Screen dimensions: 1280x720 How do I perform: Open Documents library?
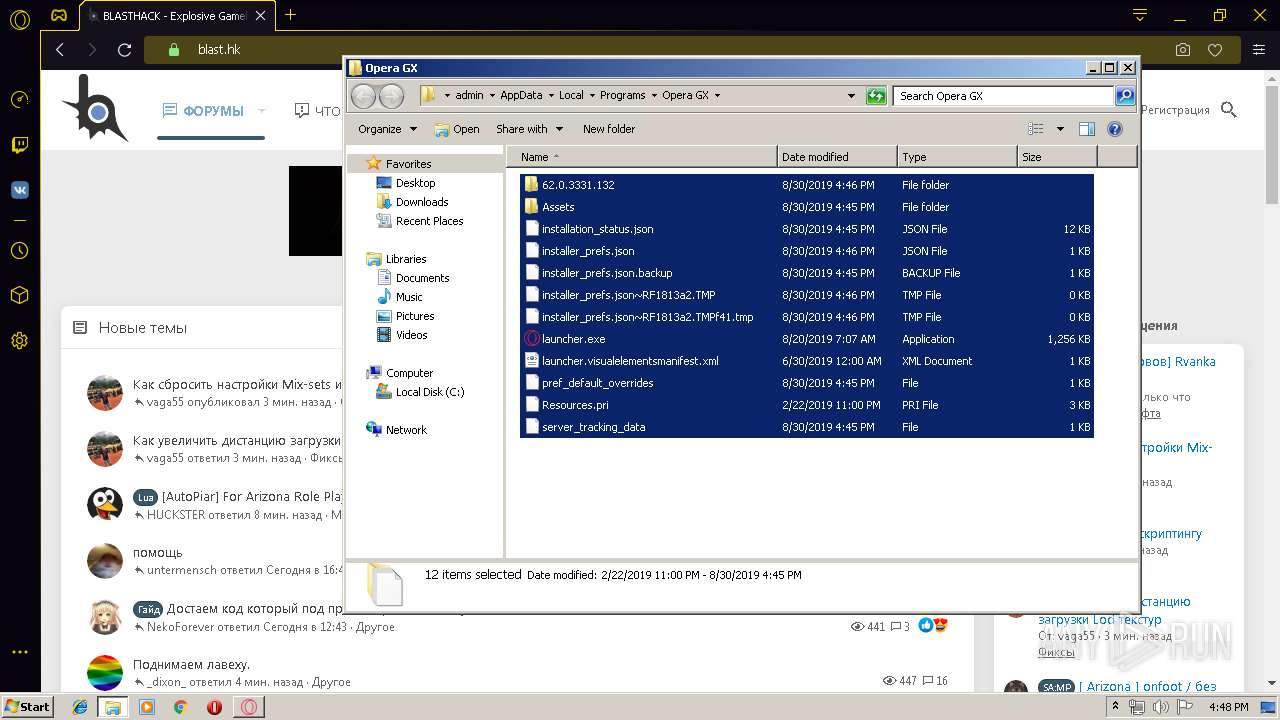(422, 278)
